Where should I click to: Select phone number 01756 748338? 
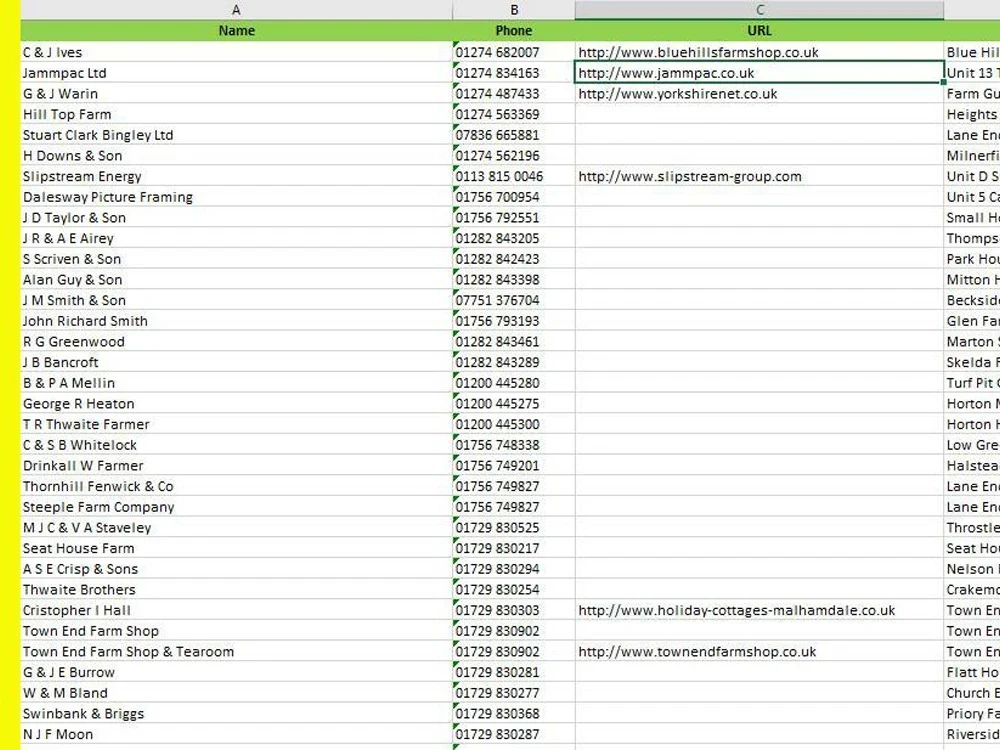pyautogui.click(x=513, y=445)
